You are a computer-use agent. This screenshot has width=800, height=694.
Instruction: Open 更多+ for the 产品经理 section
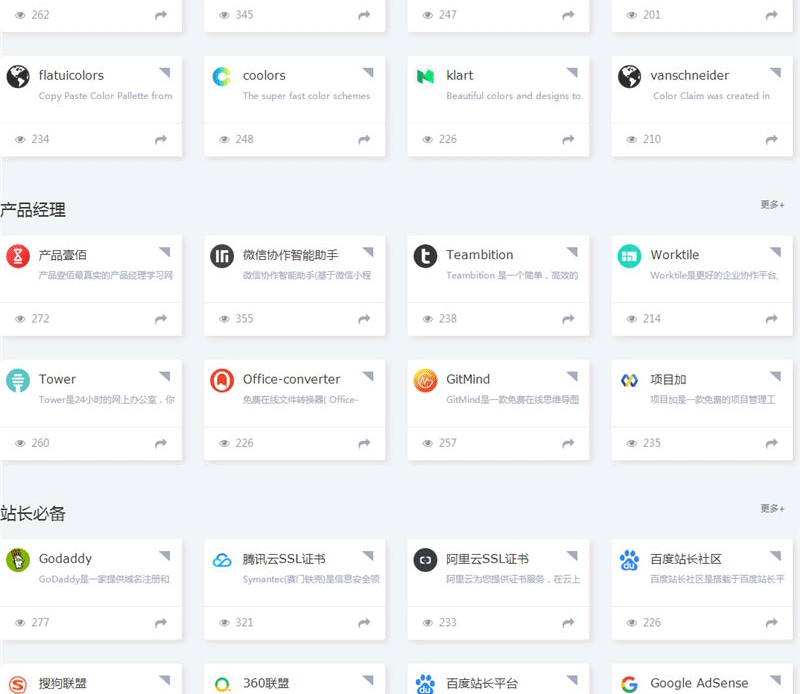pyautogui.click(x=772, y=205)
